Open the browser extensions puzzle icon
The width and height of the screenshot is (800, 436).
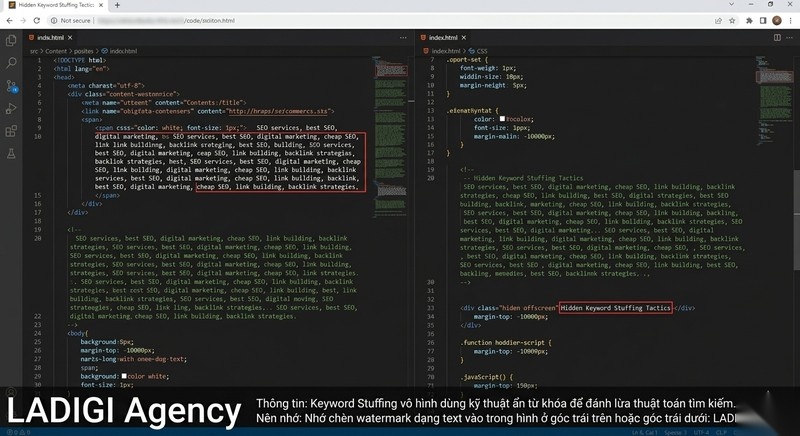pyautogui.click(x=749, y=20)
